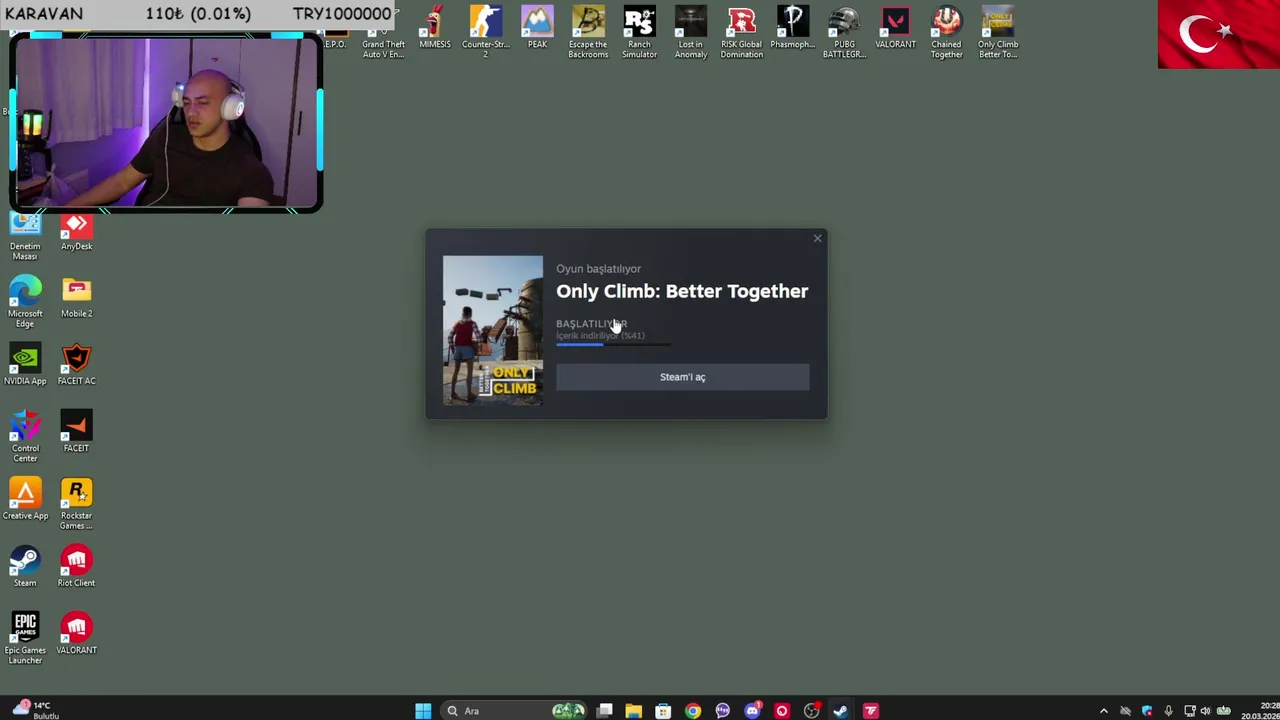Open Denetim Masası control panel icon

pyautogui.click(x=25, y=238)
